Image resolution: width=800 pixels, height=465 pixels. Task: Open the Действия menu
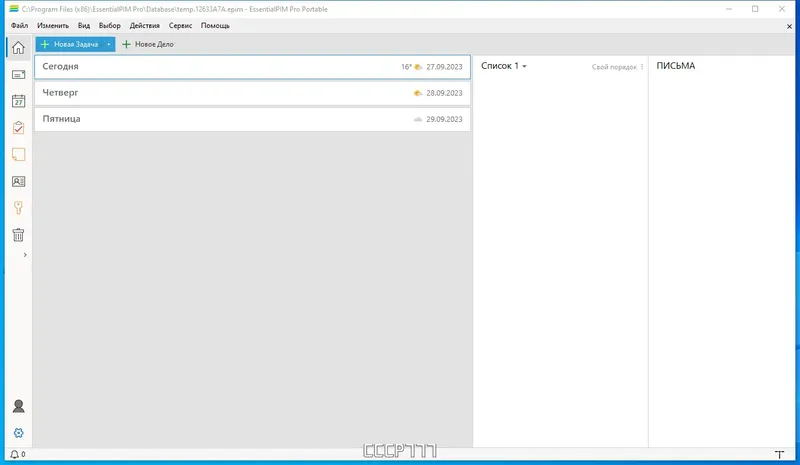pyautogui.click(x=144, y=26)
